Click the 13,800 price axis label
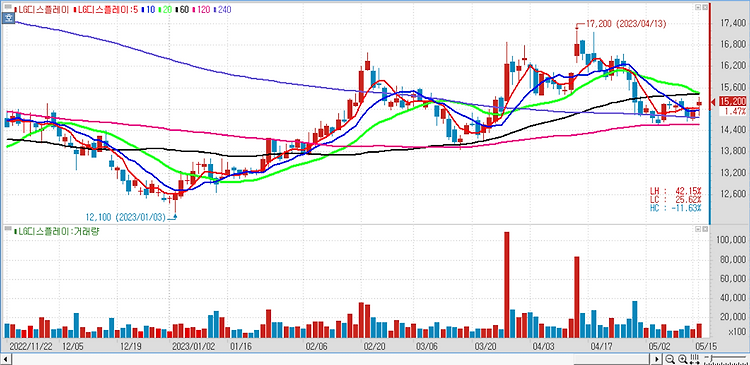Screen dimensions: 750x365 (x=733, y=152)
